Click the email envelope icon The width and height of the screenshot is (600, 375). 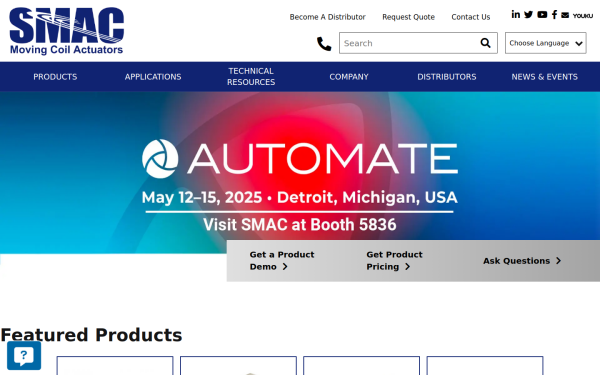[x=565, y=15]
